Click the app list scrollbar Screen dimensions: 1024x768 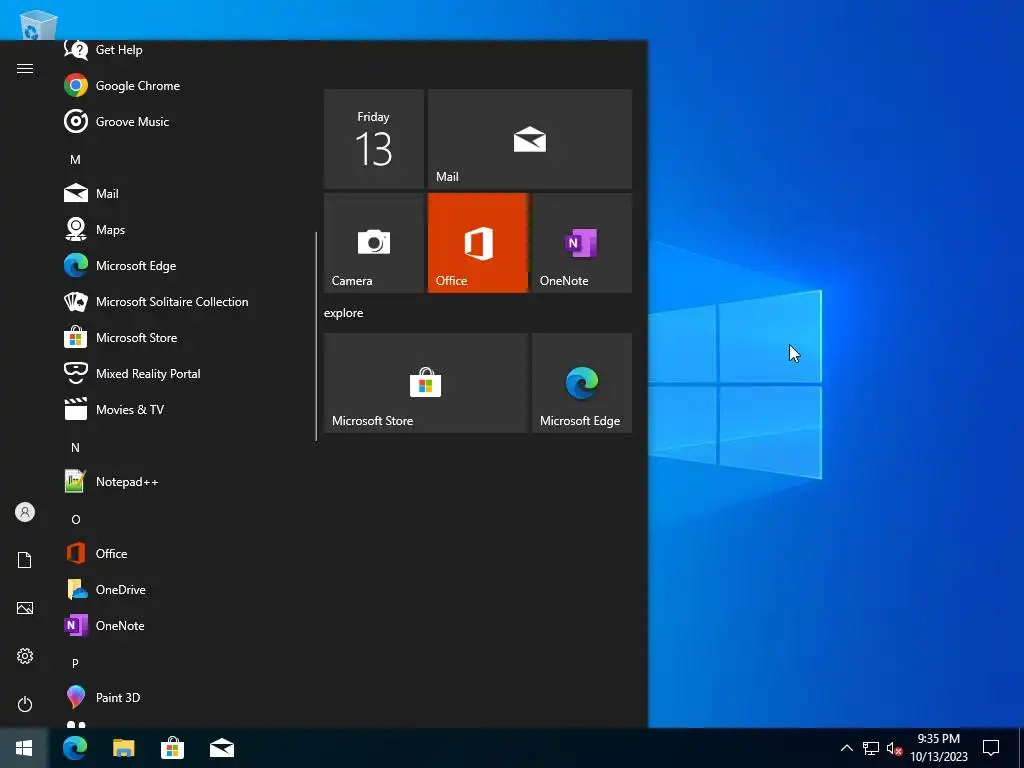[x=316, y=336]
